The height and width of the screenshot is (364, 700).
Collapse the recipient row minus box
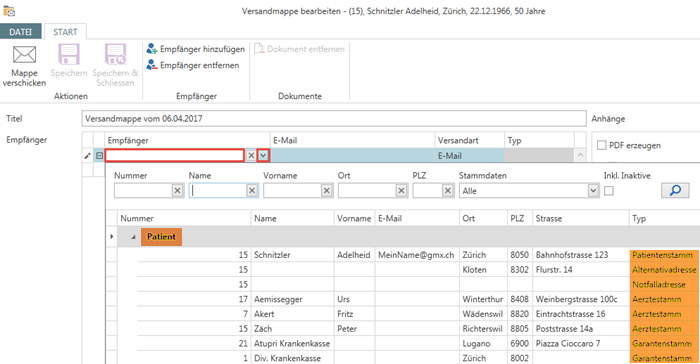tap(99, 156)
